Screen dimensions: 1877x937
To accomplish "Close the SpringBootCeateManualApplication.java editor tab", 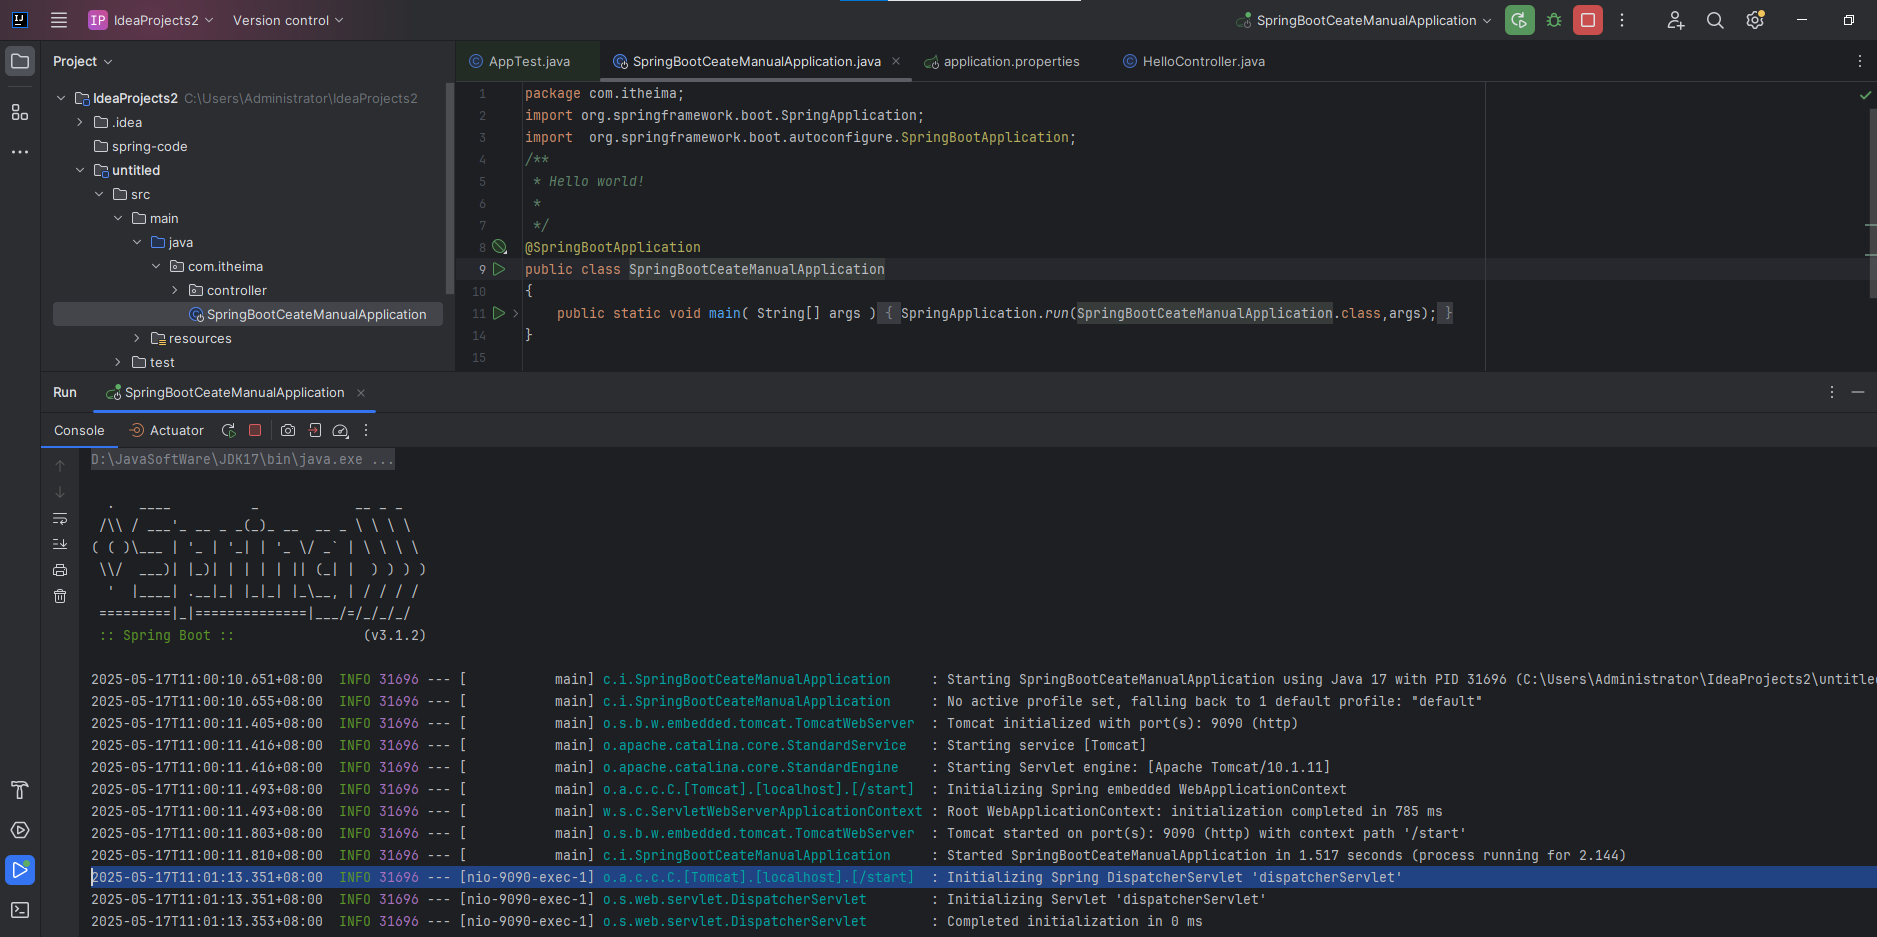I will point(896,61).
